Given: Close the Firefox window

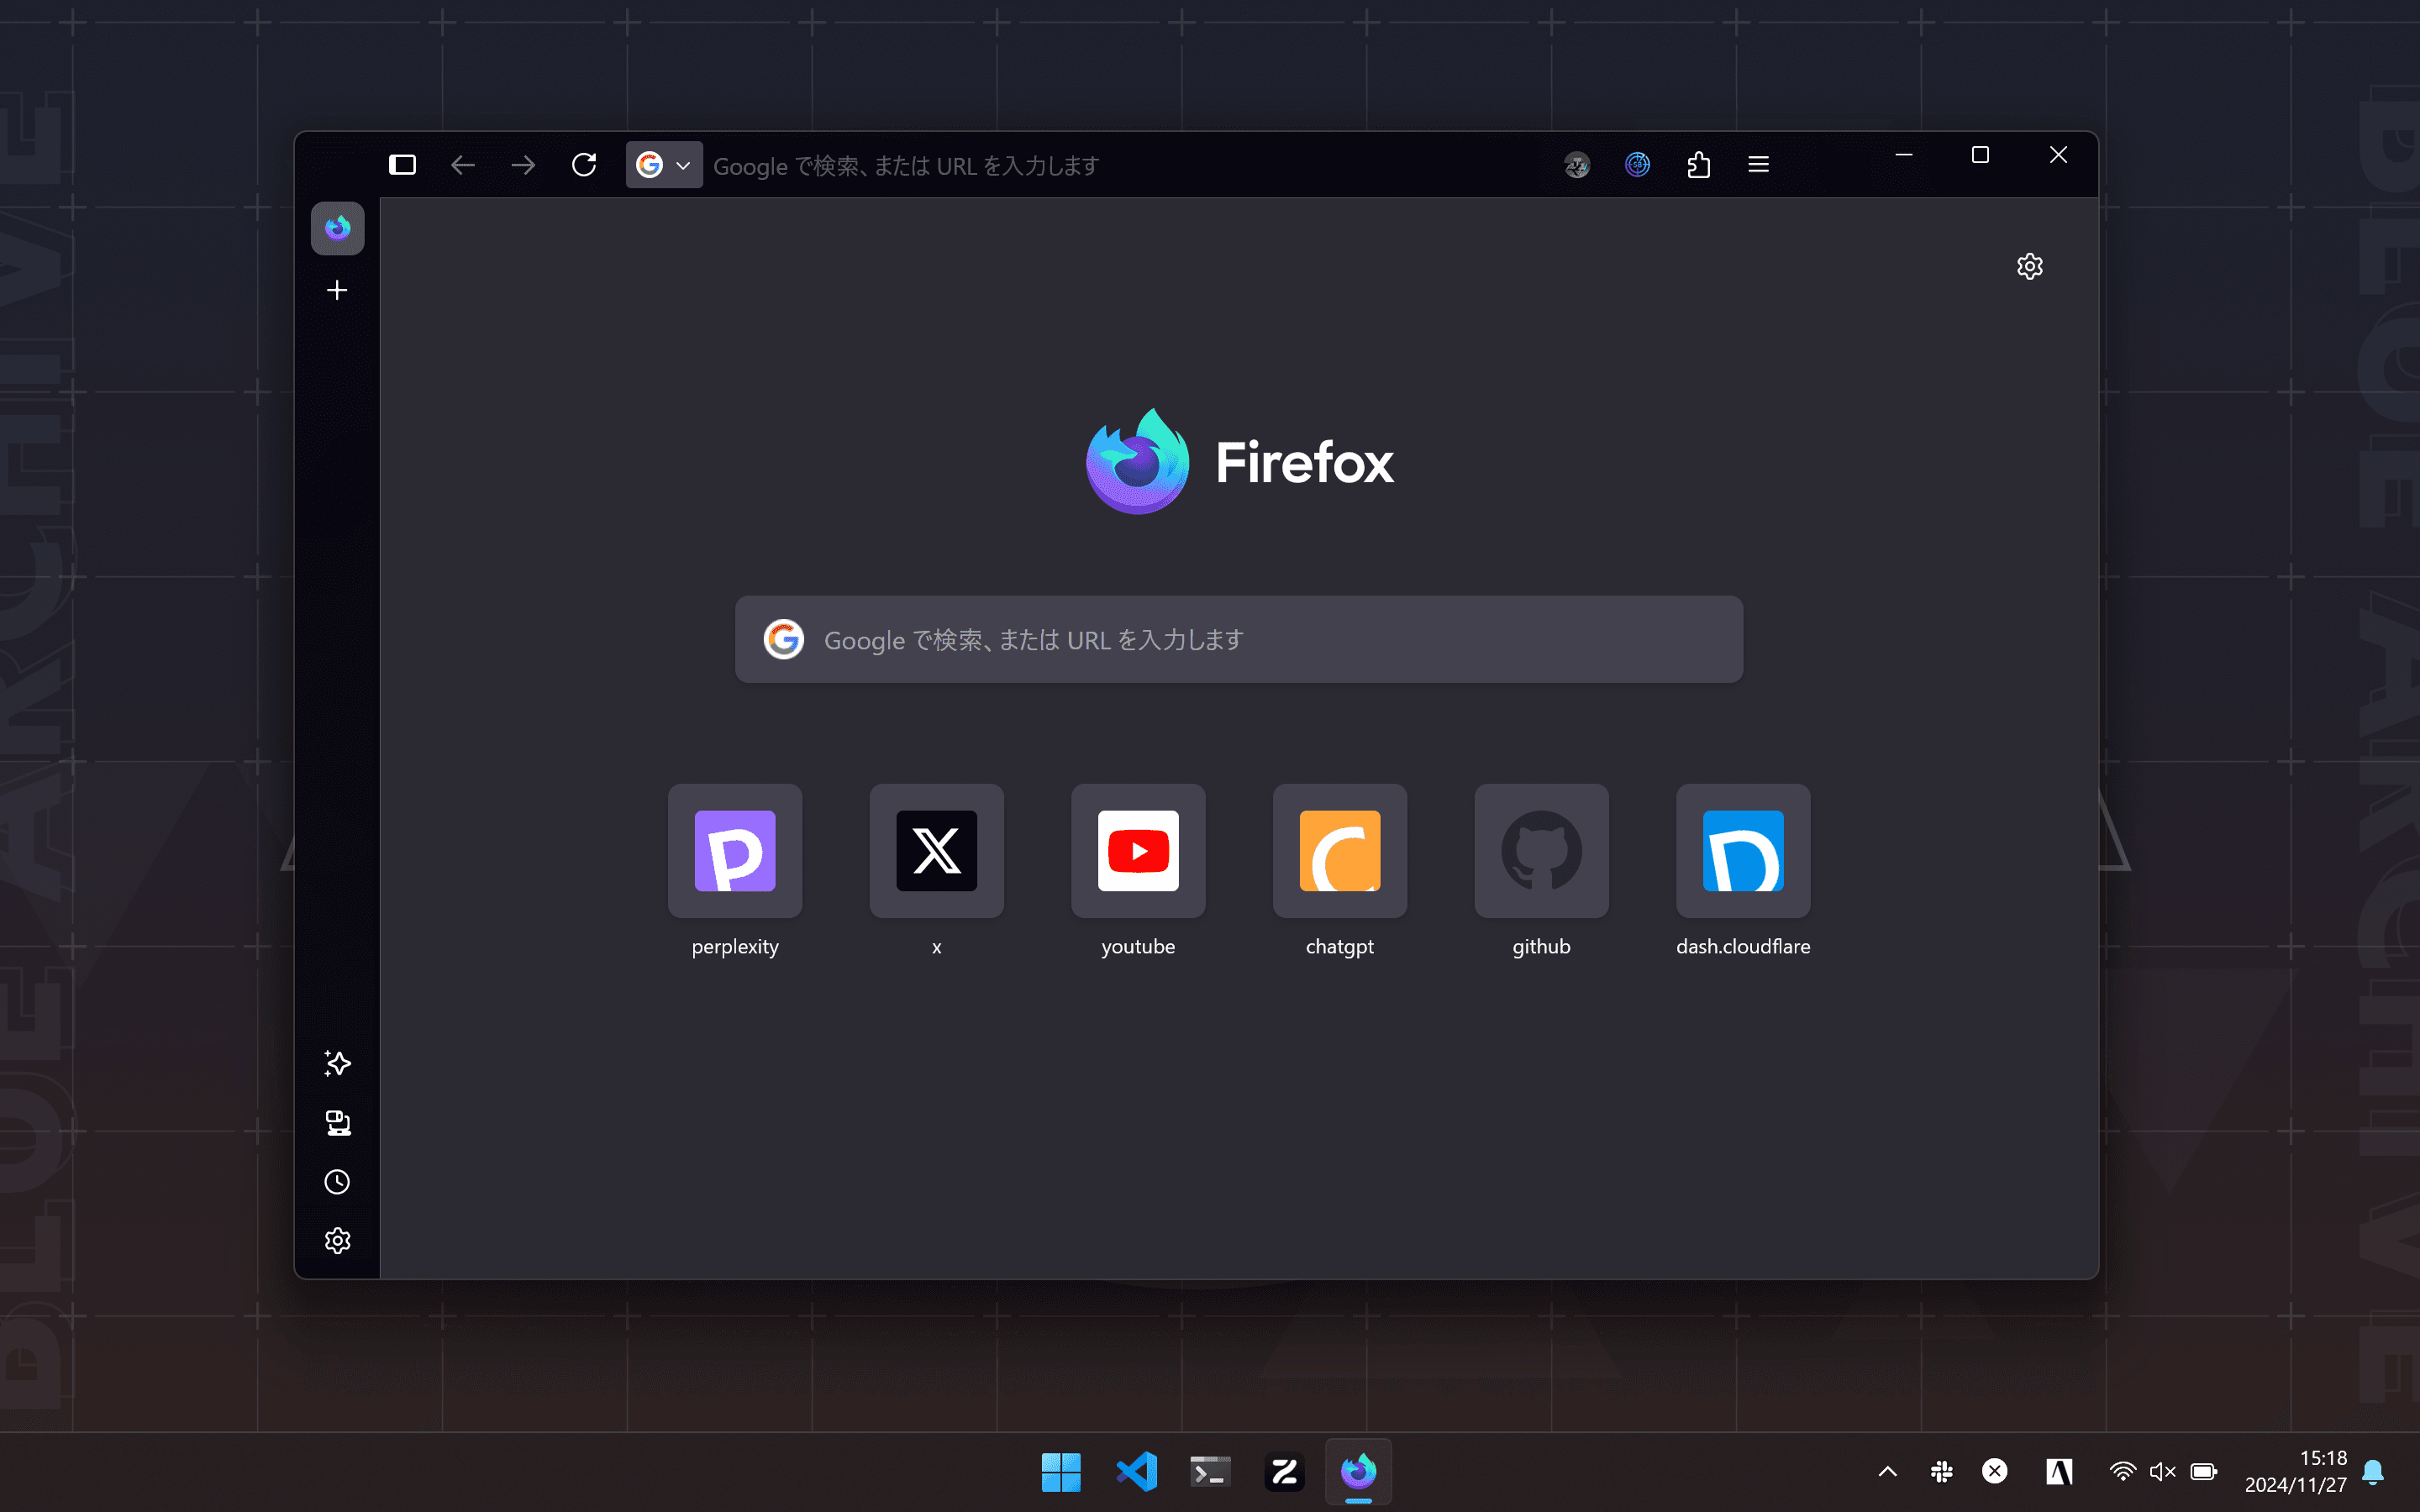Looking at the screenshot, I should [2058, 155].
